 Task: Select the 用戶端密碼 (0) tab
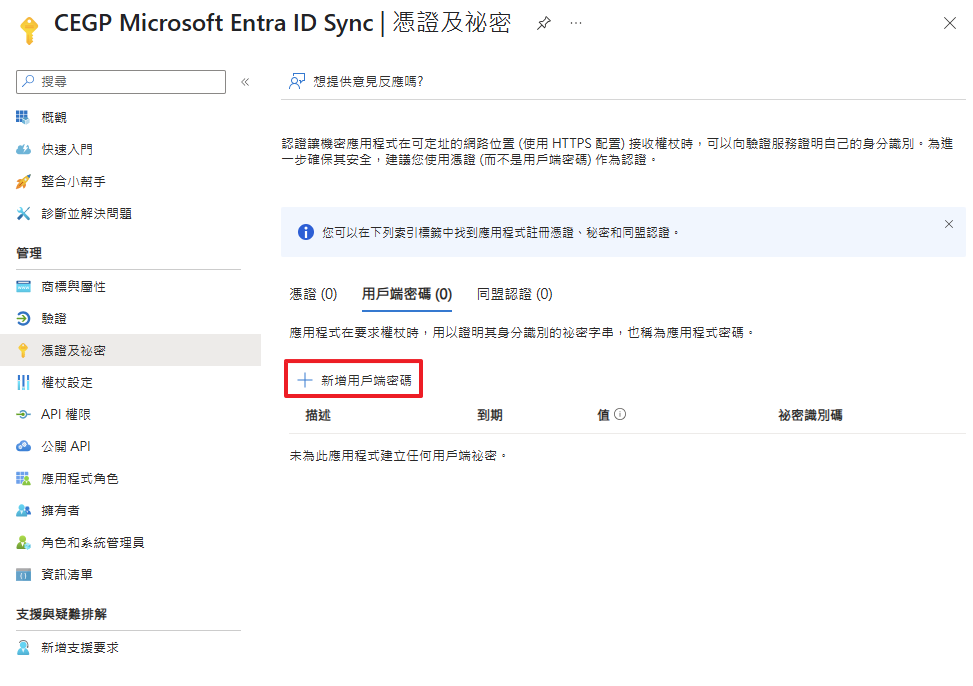(x=406, y=294)
